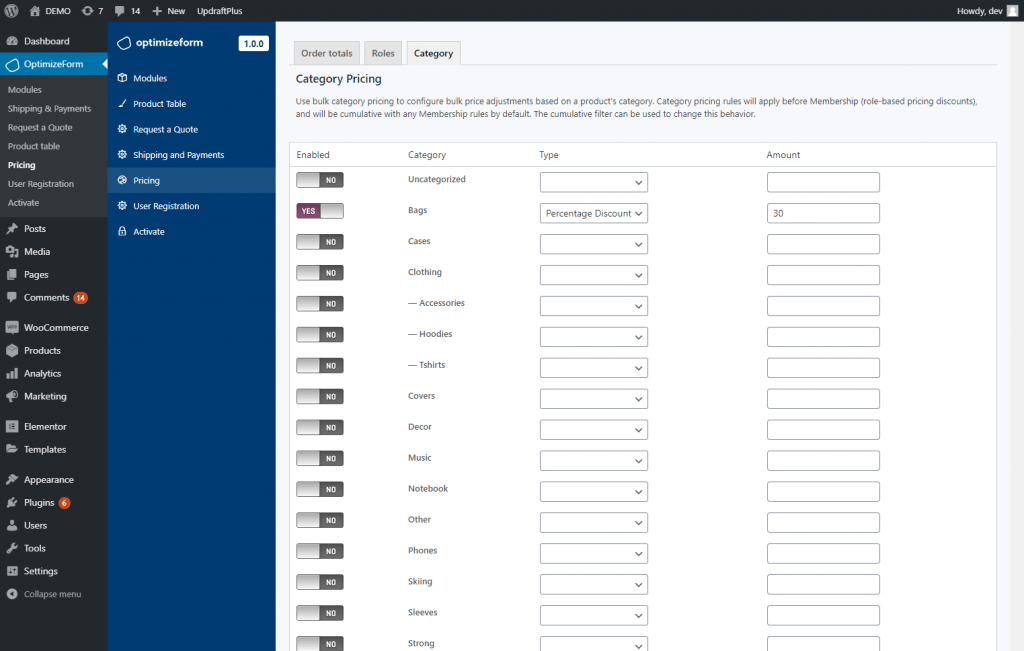Open the Type dropdown for Sleeves

click(594, 615)
